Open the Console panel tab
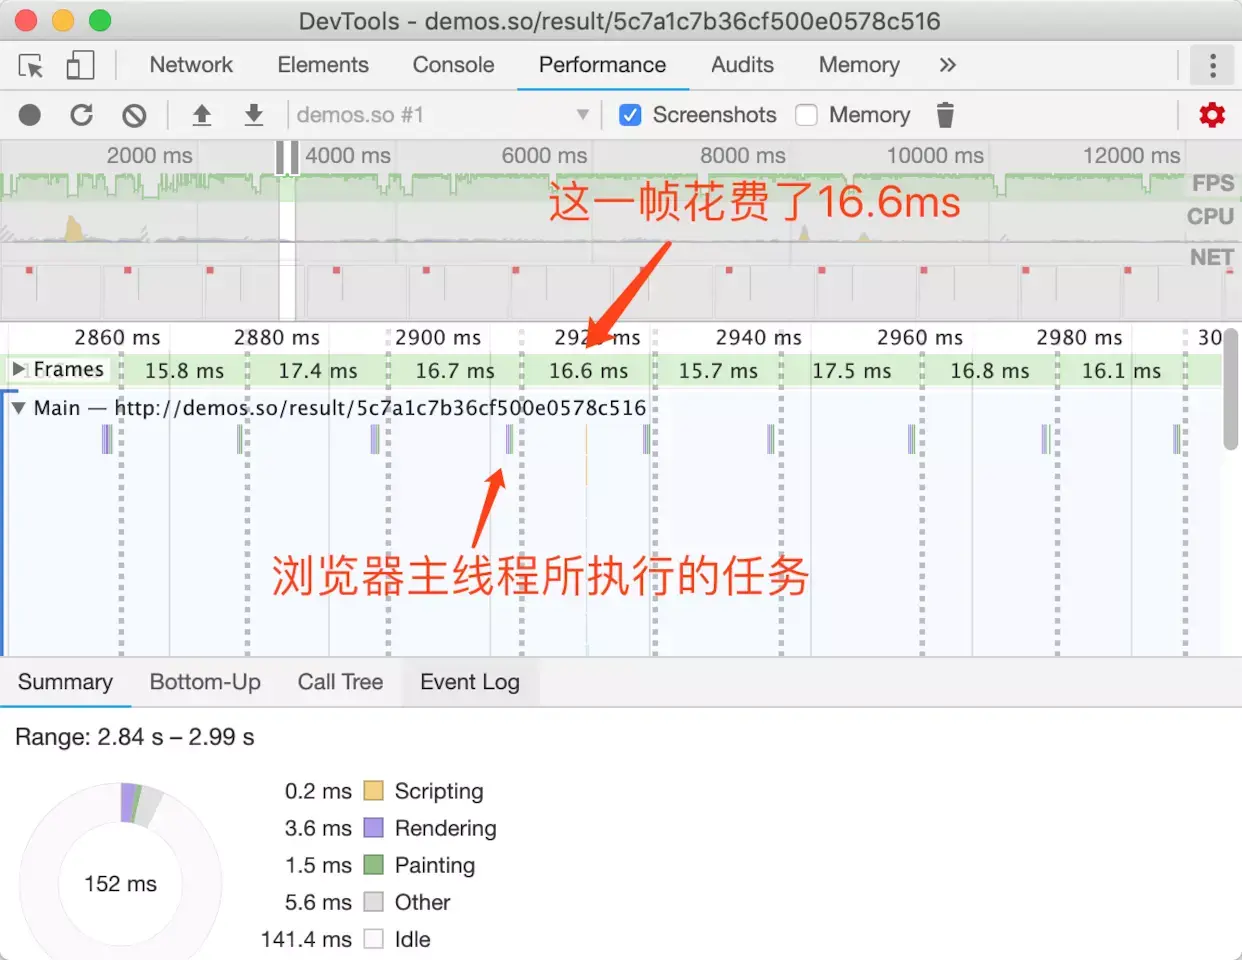The image size is (1242, 960). point(453,65)
